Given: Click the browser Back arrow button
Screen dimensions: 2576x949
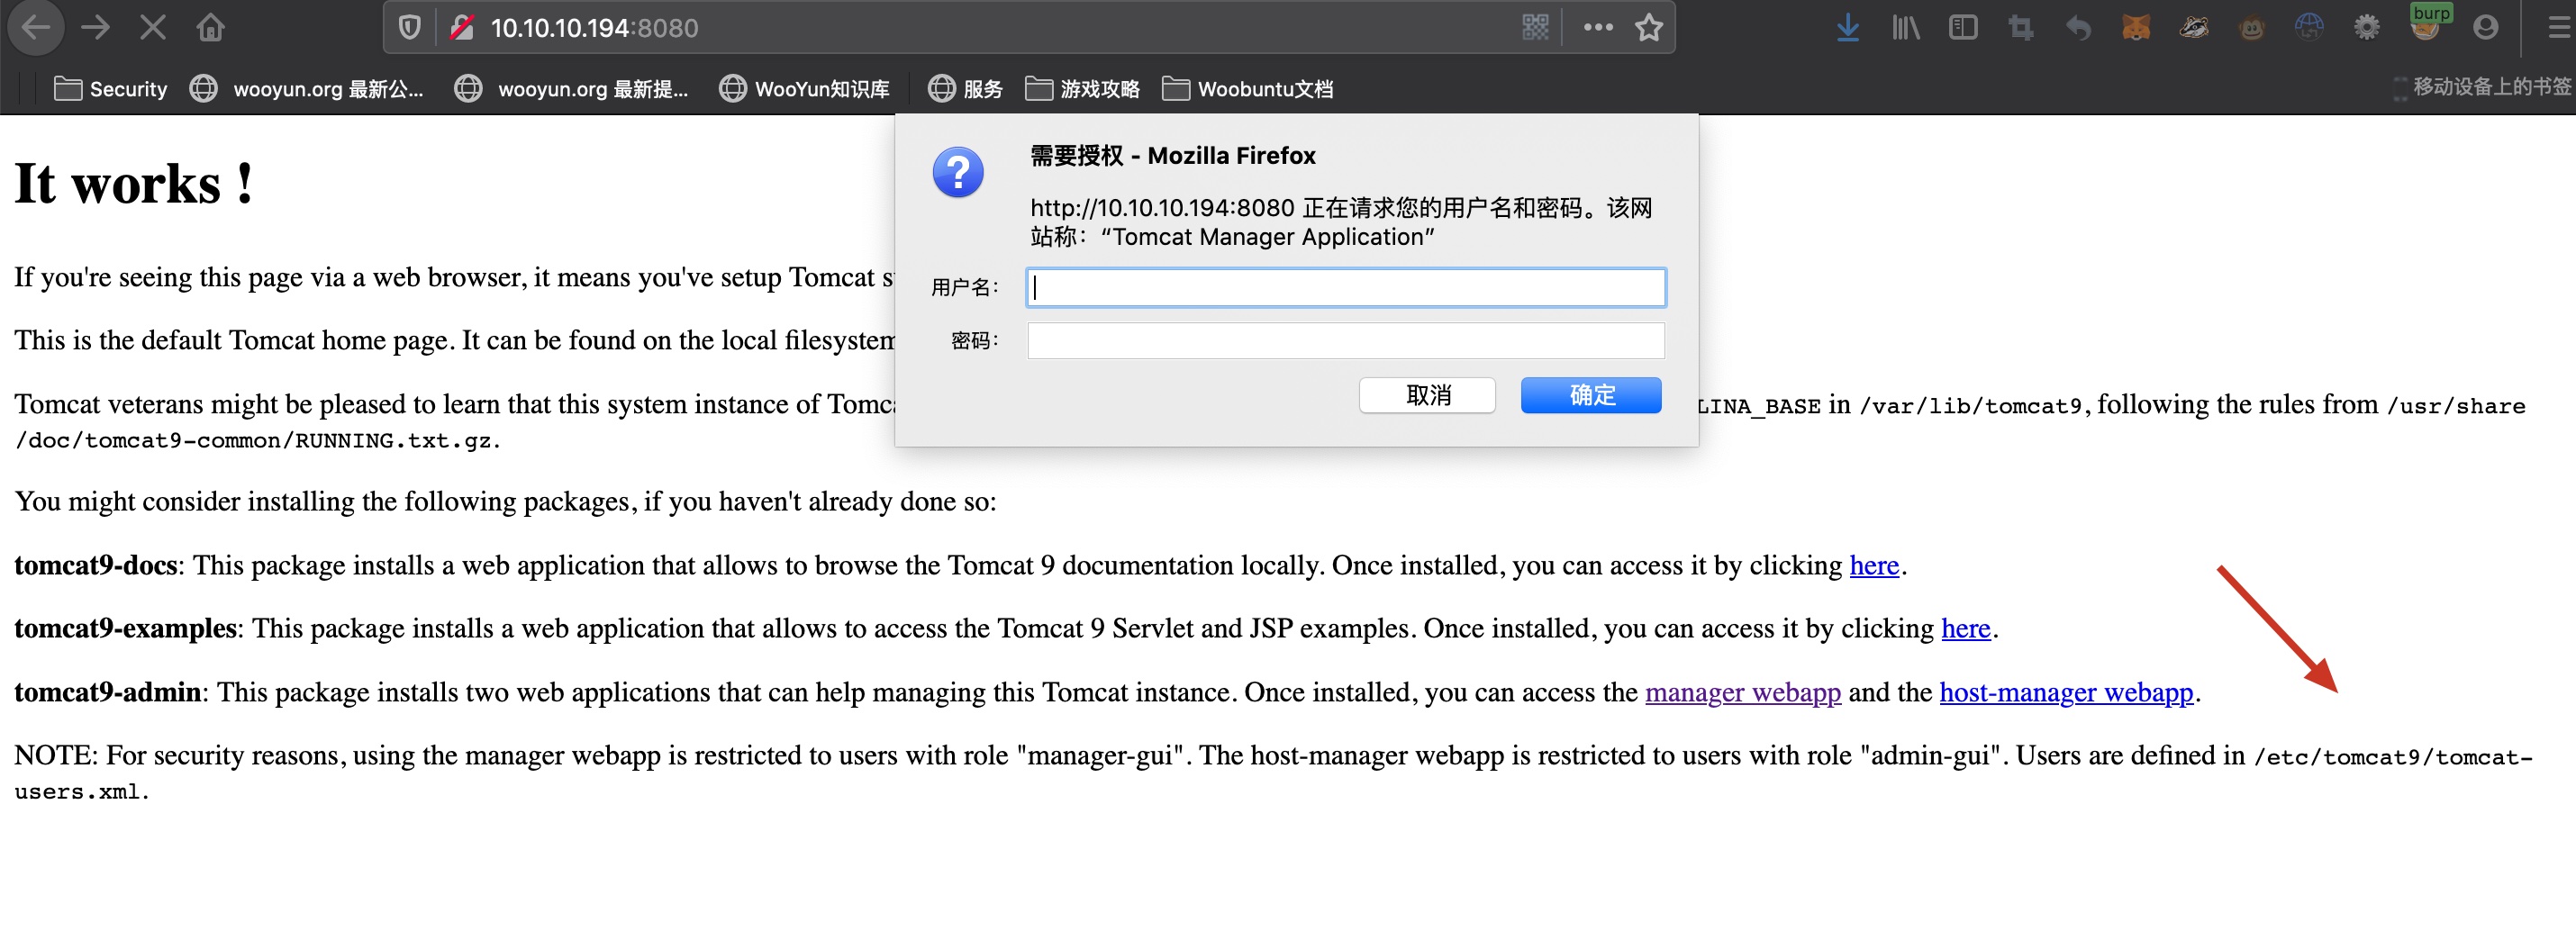Looking at the screenshot, I should point(36,27).
